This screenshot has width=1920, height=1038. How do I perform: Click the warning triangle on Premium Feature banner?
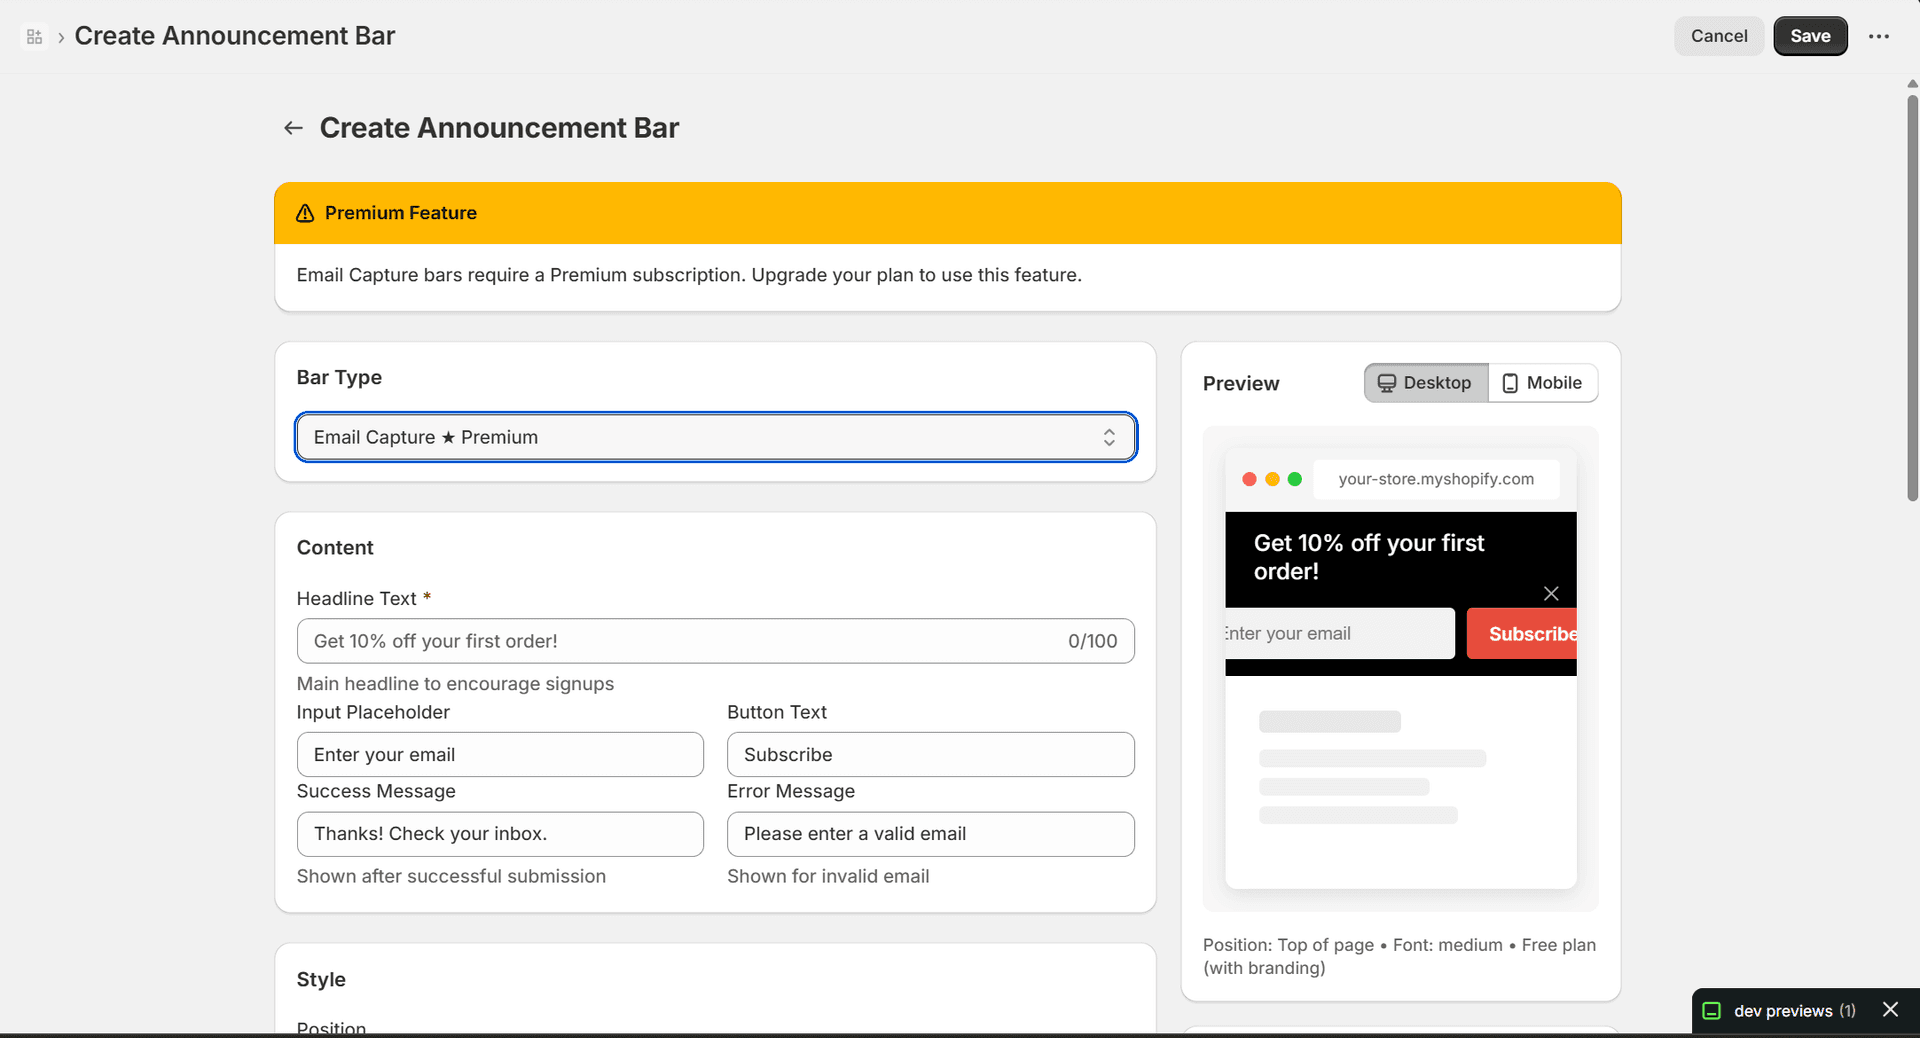click(x=305, y=213)
